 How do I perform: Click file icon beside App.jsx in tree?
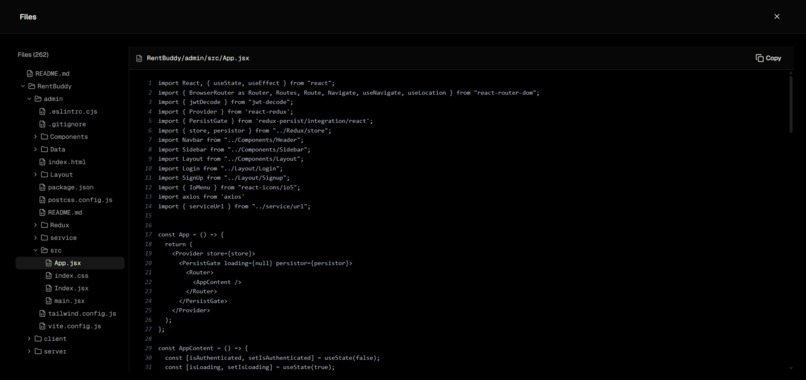tap(49, 263)
